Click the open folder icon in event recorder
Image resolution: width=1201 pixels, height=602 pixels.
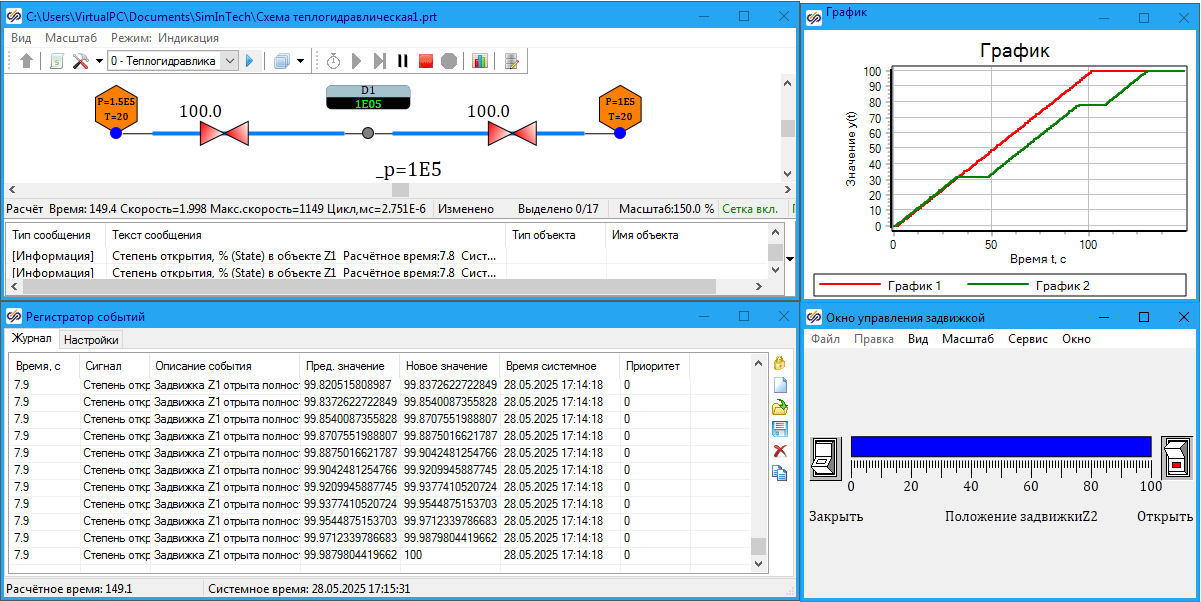coord(780,407)
